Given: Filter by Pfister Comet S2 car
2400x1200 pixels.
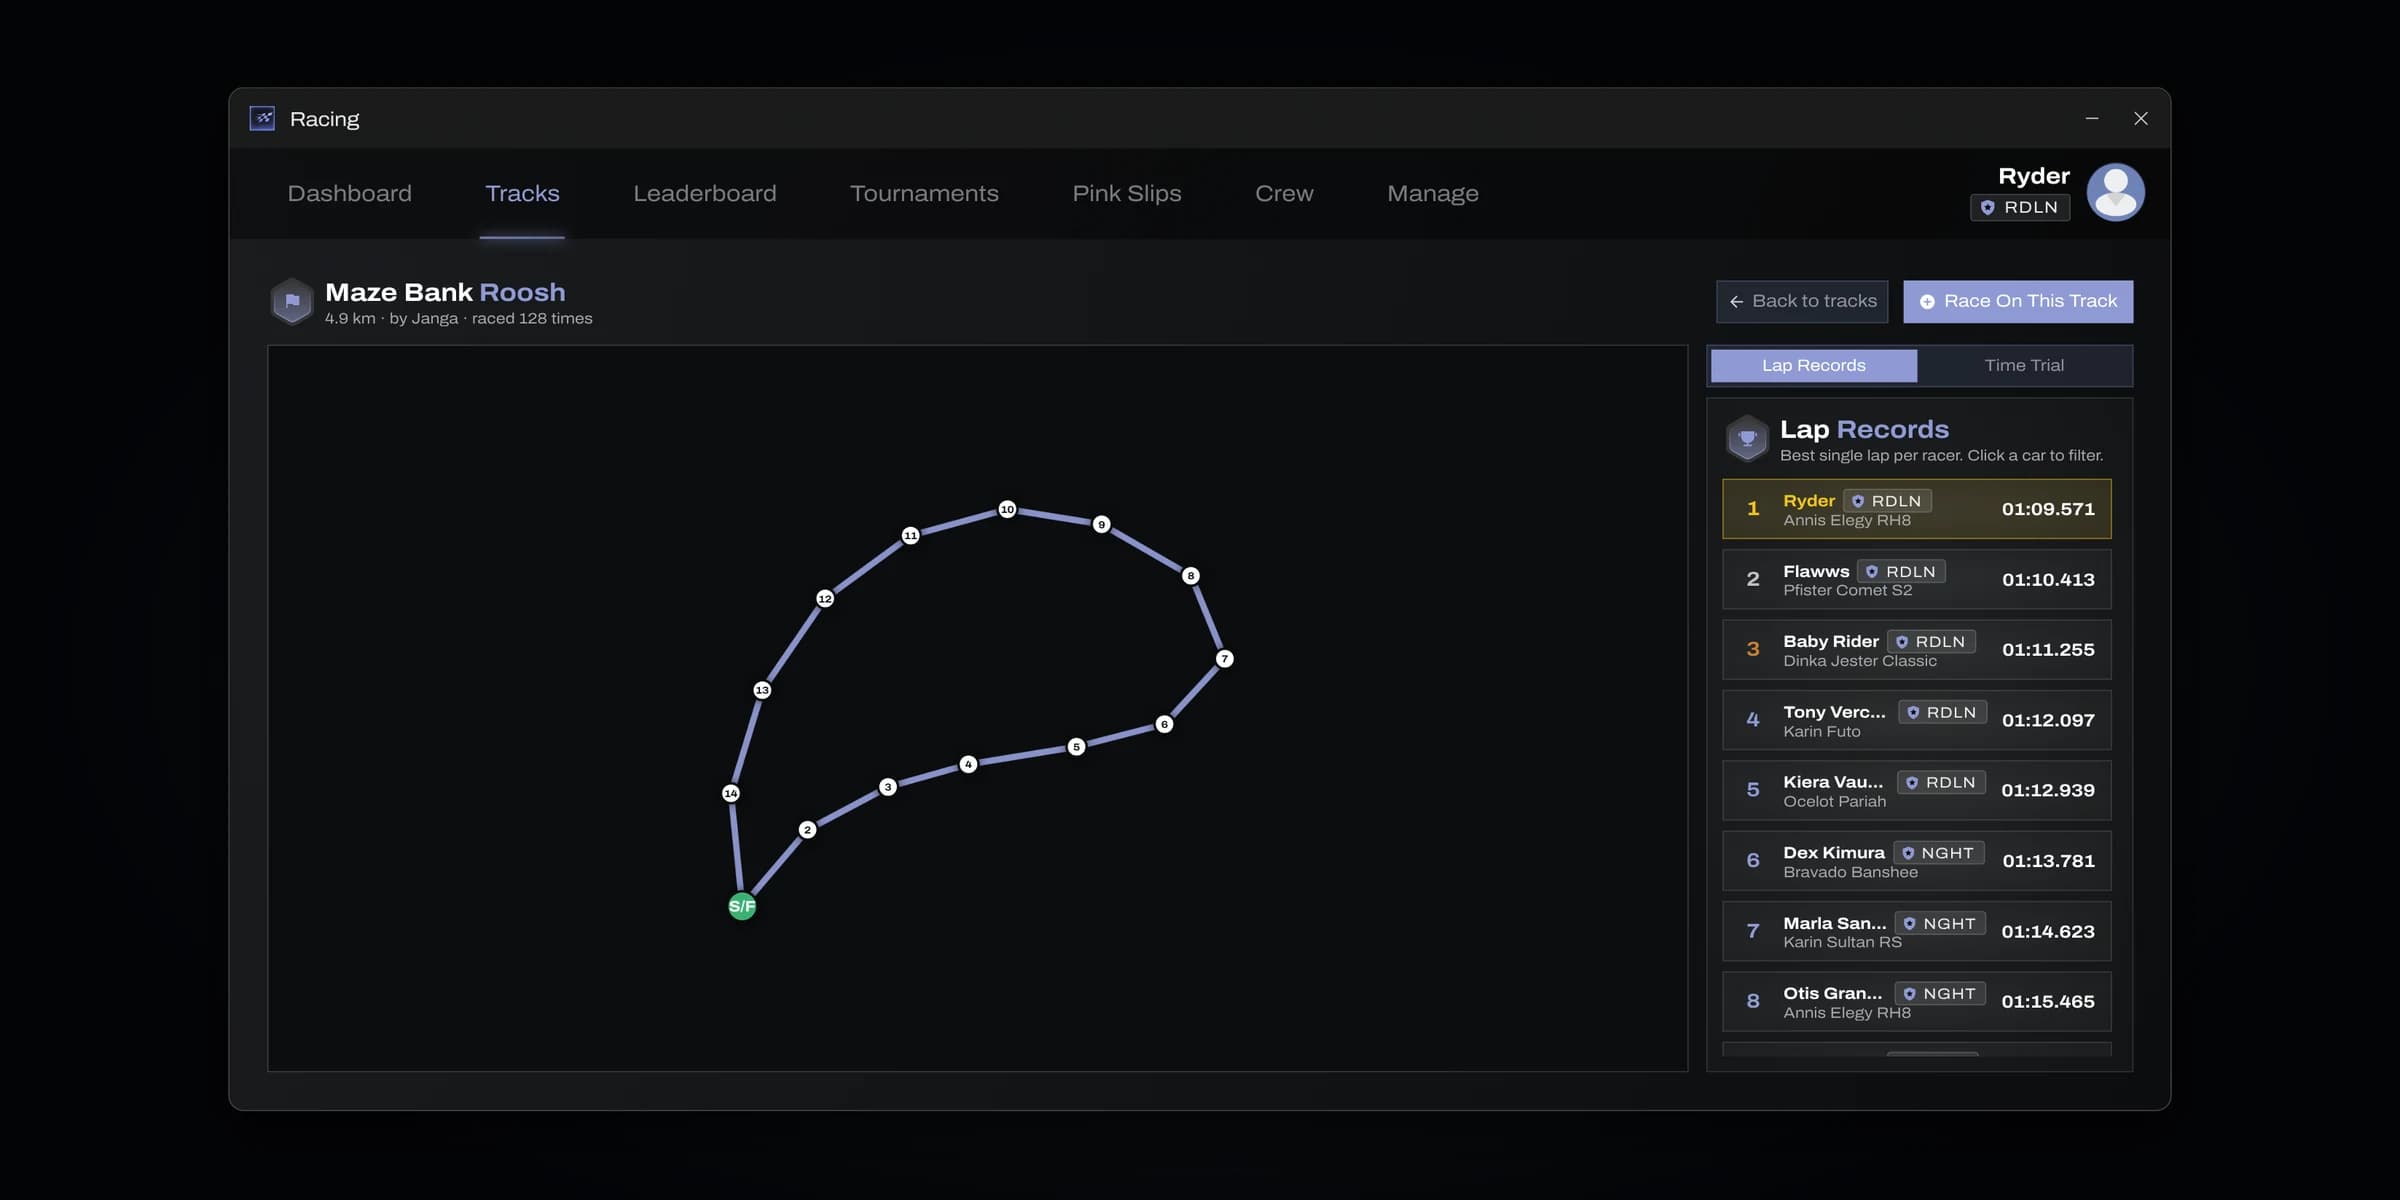Looking at the screenshot, I should click(x=1847, y=590).
